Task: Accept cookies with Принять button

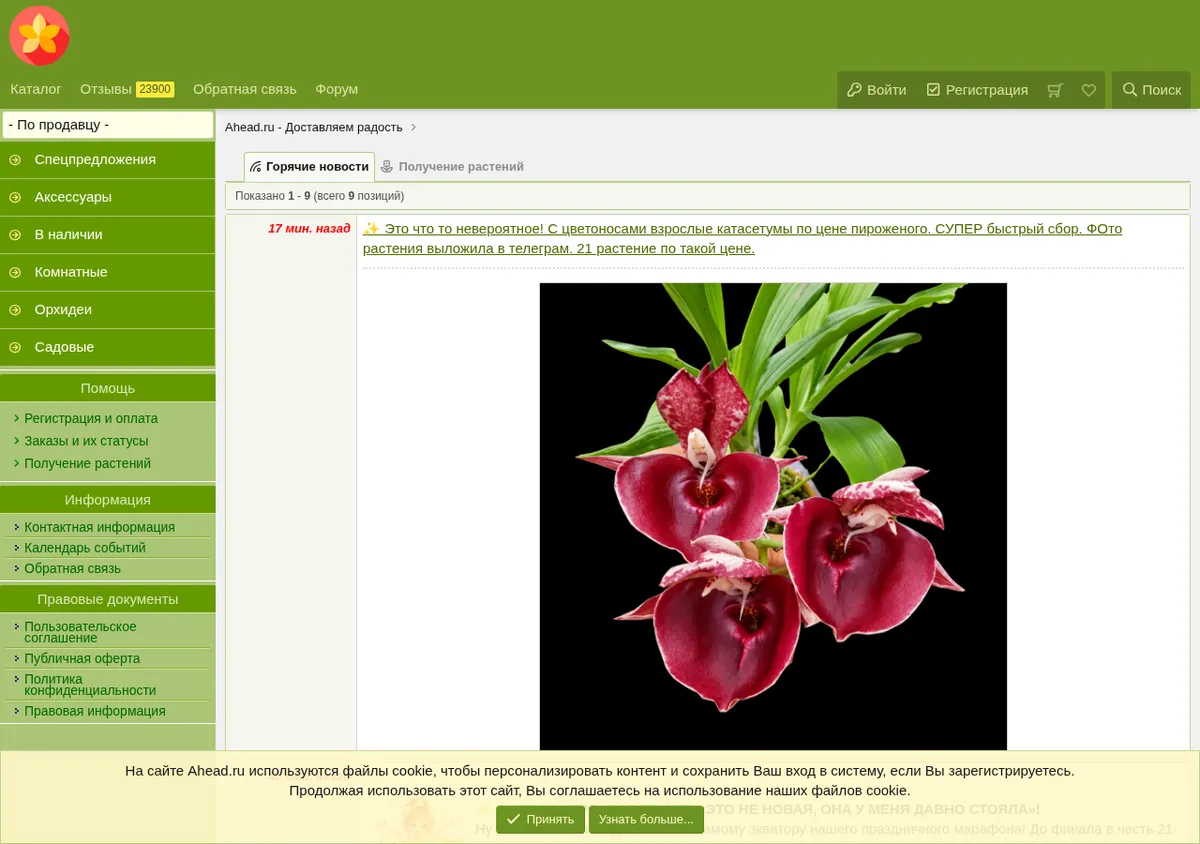Action: pyautogui.click(x=540, y=819)
